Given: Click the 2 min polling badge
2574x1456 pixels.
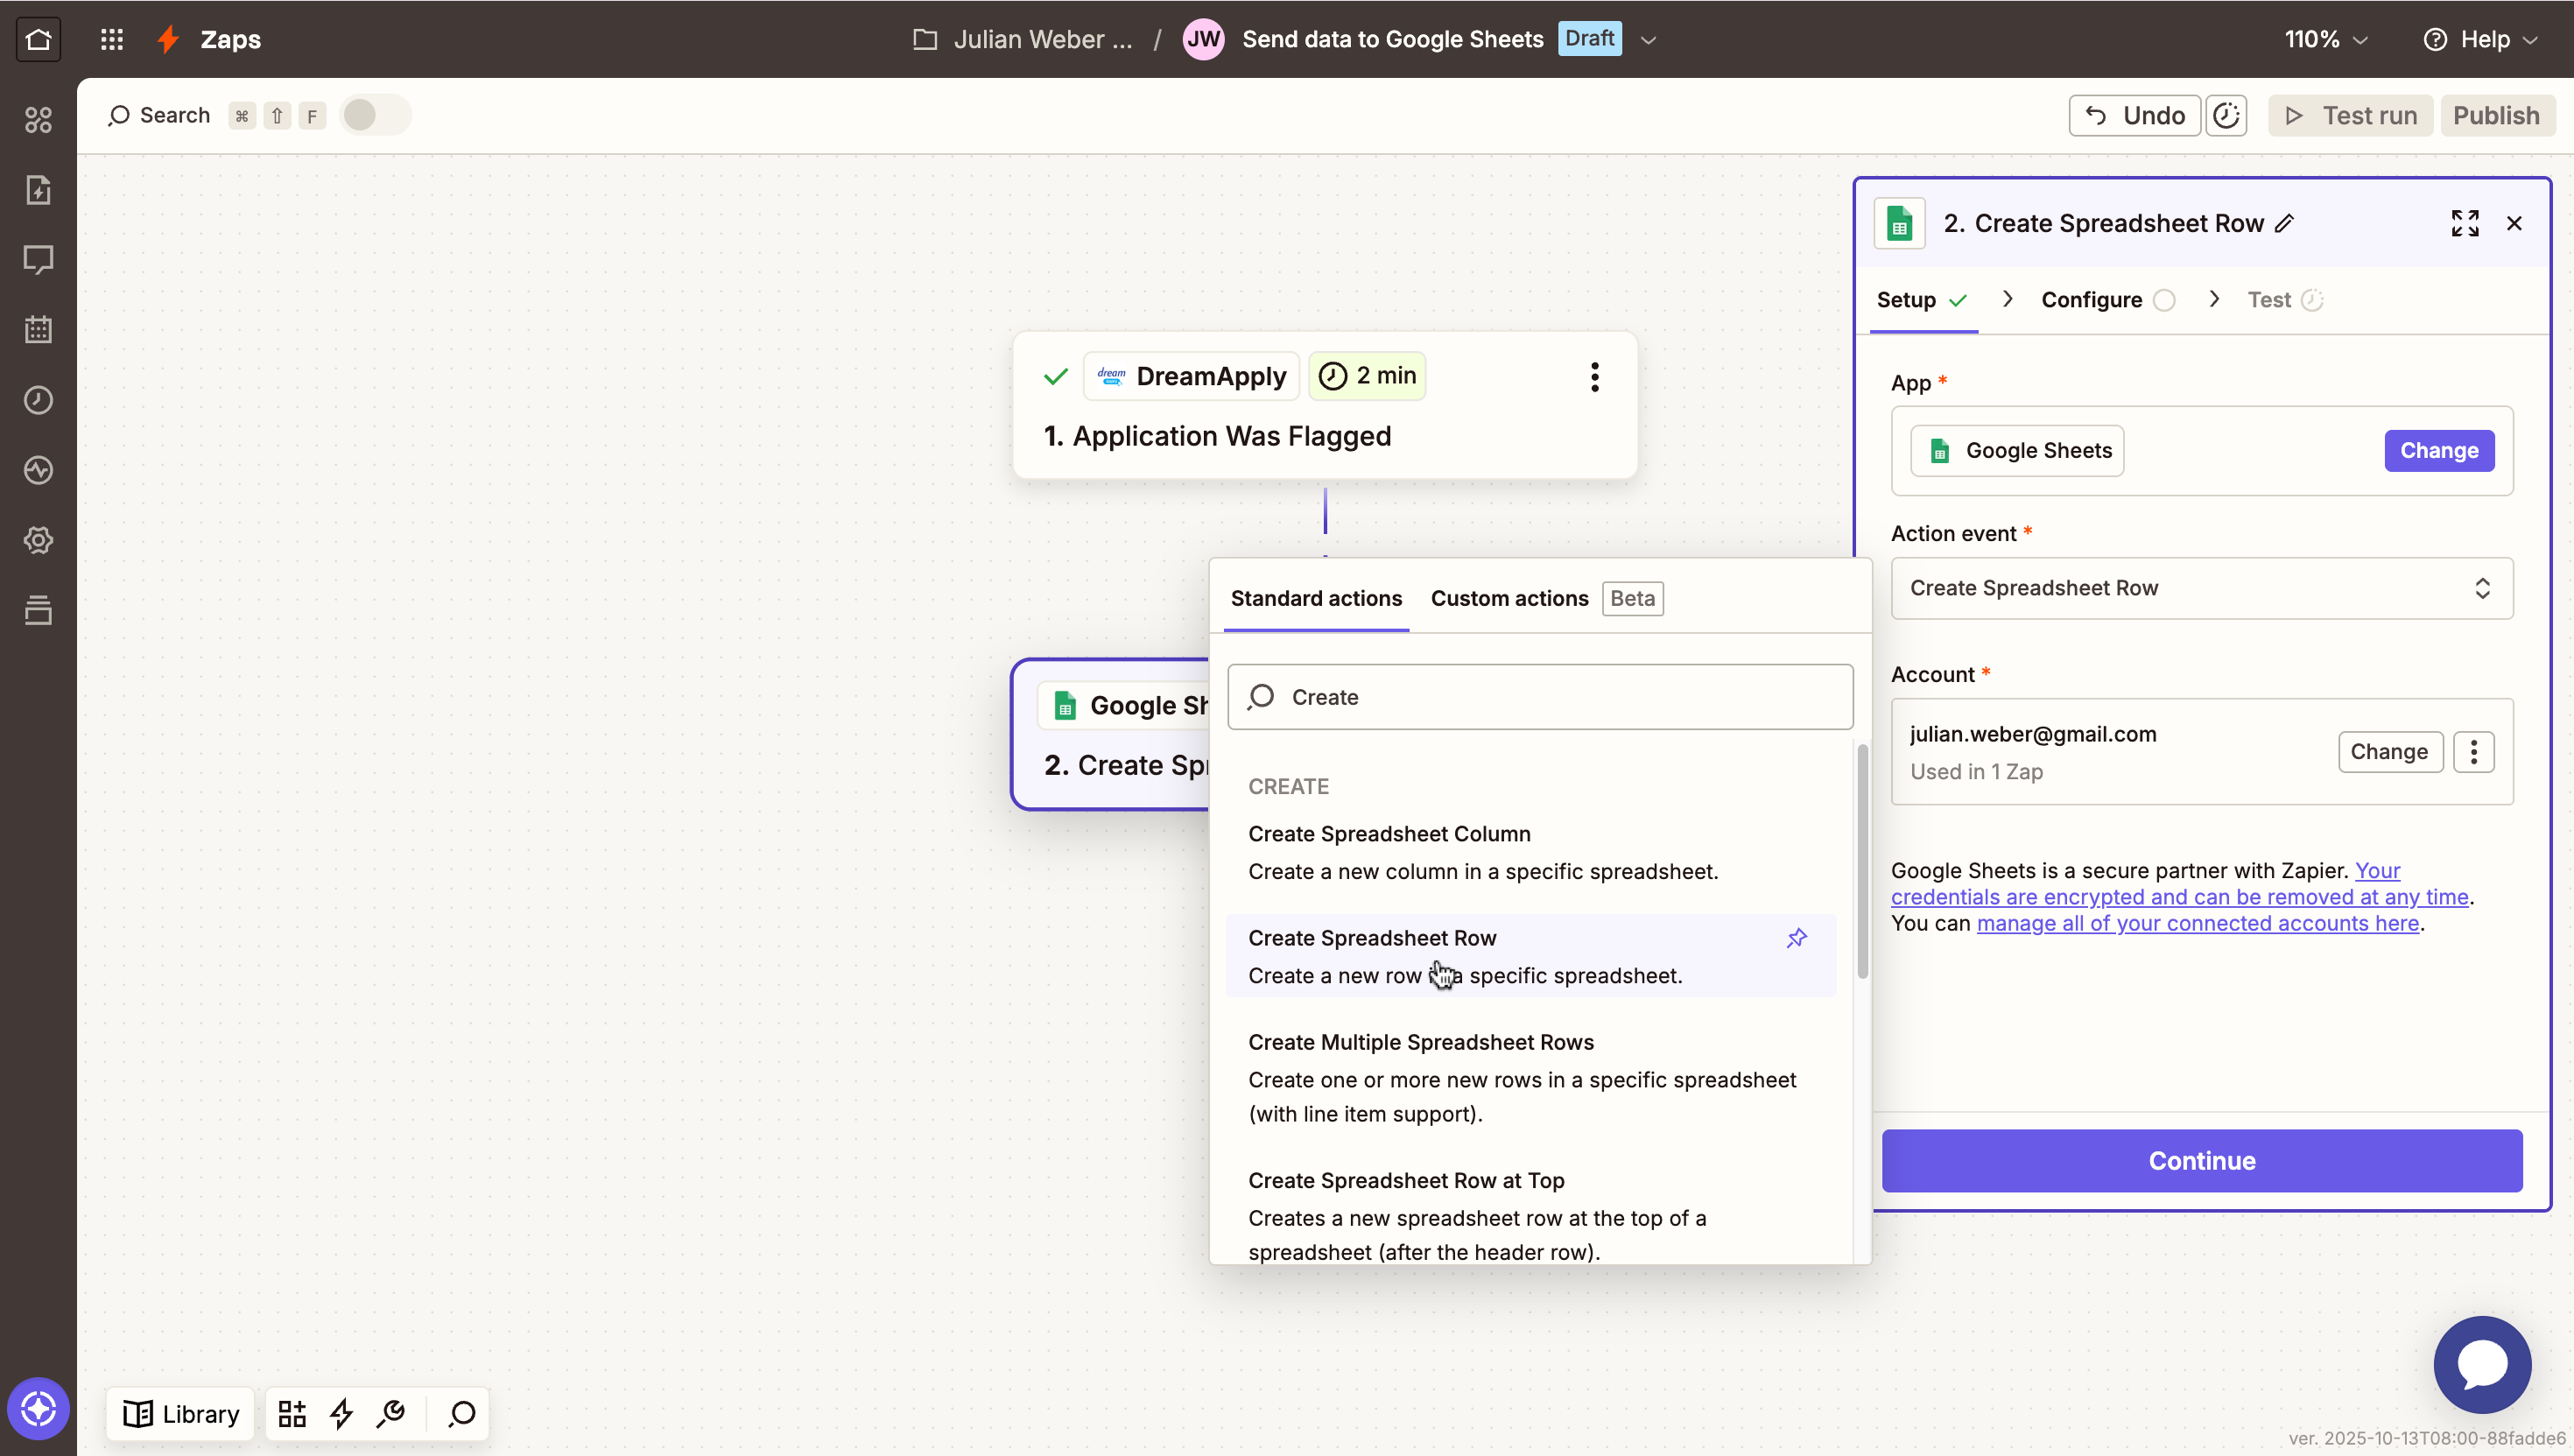Looking at the screenshot, I should pyautogui.click(x=1367, y=376).
